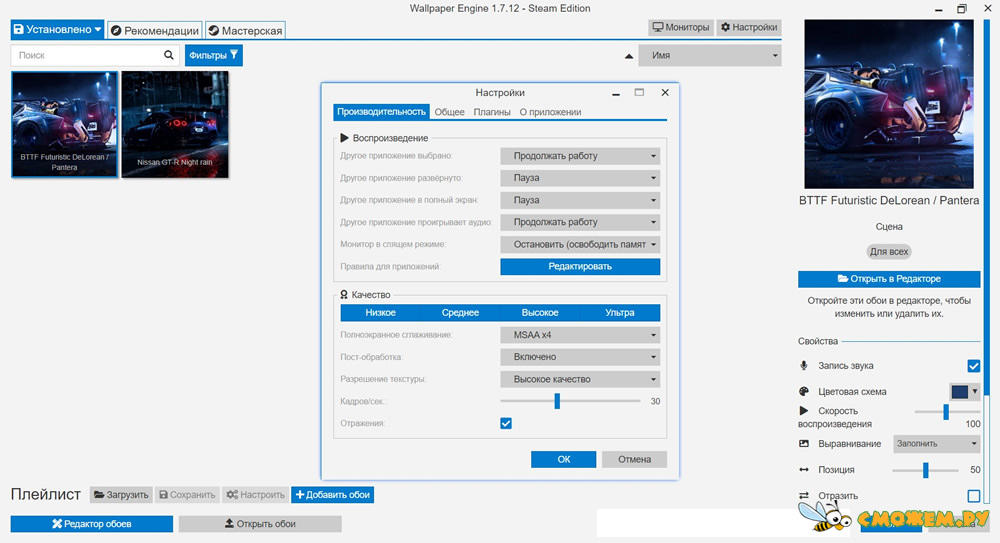Click the Рекомендации compass tab
The height and width of the screenshot is (543, 1000).
point(154,31)
